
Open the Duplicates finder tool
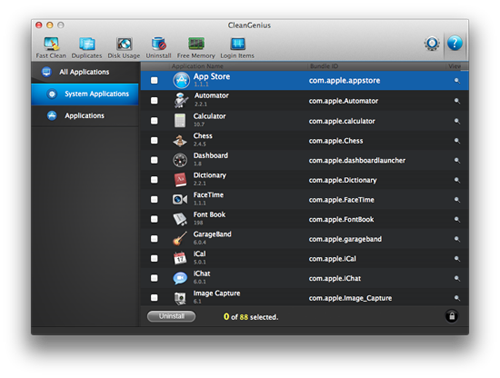coord(87,47)
